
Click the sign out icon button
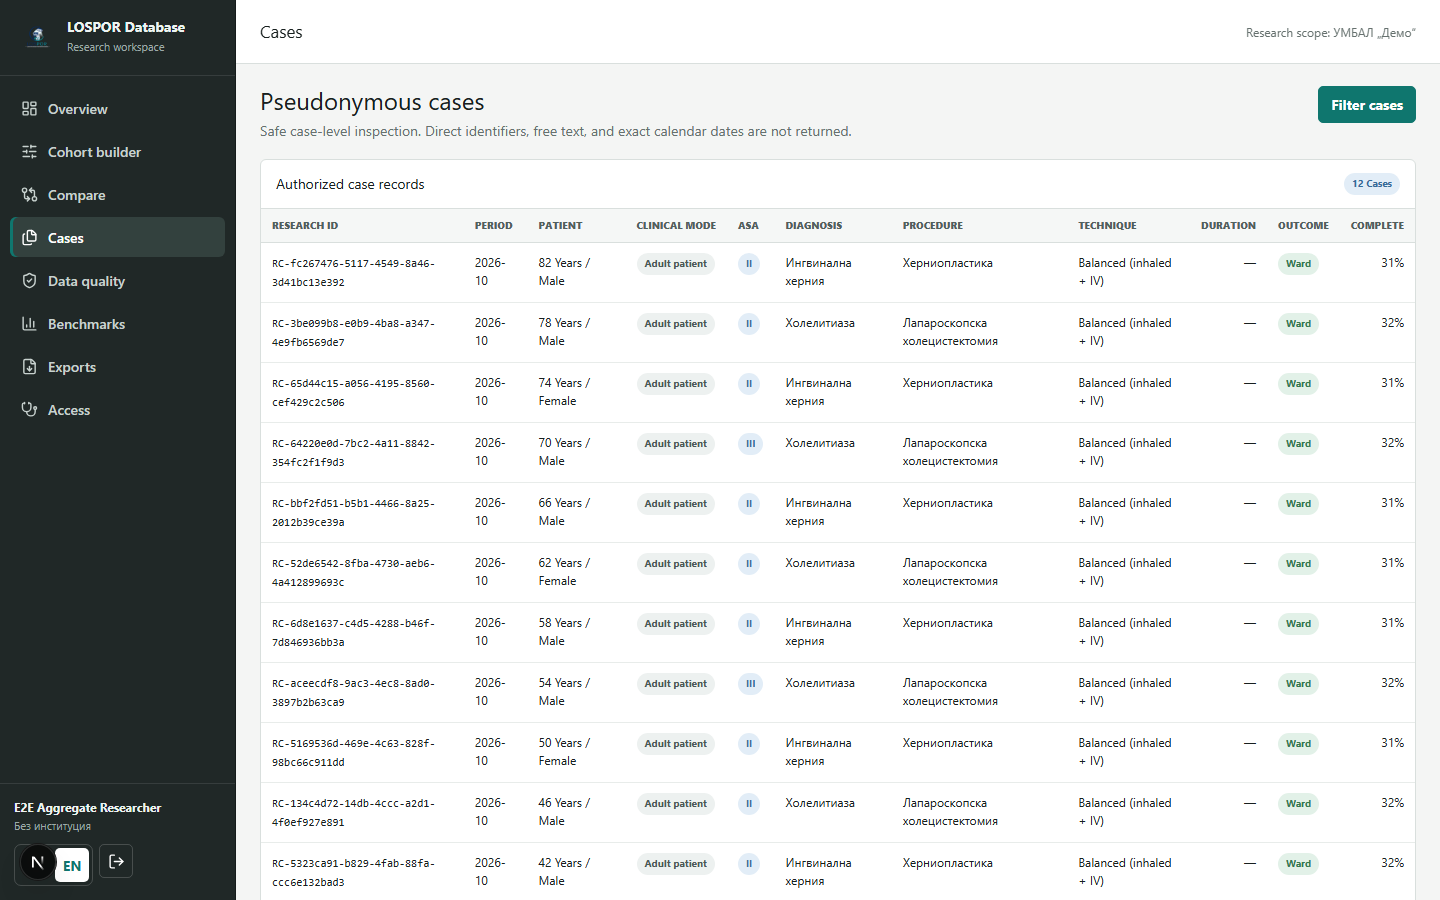pos(116,862)
